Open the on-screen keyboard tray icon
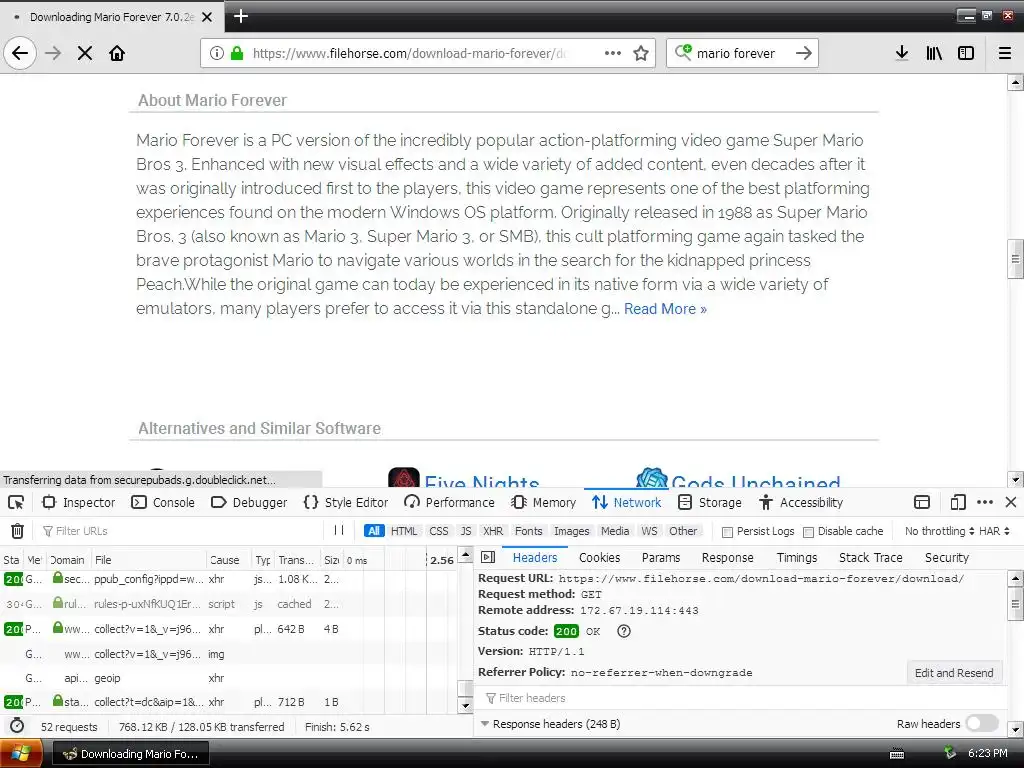1024x768 pixels. [897, 754]
